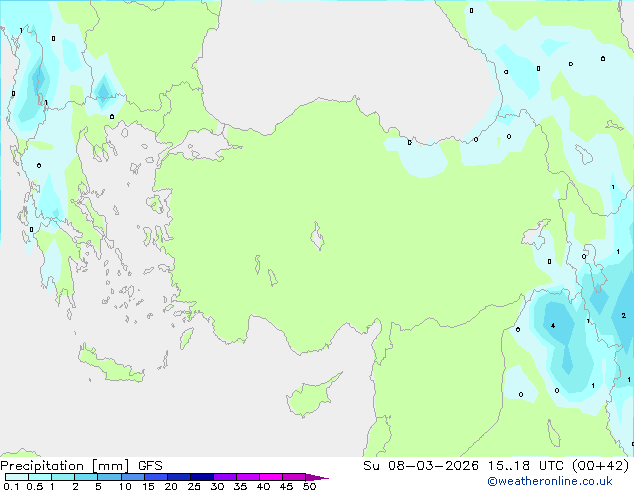Click the '20' legend label
The width and height of the screenshot is (634, 490).
(171, 486)
